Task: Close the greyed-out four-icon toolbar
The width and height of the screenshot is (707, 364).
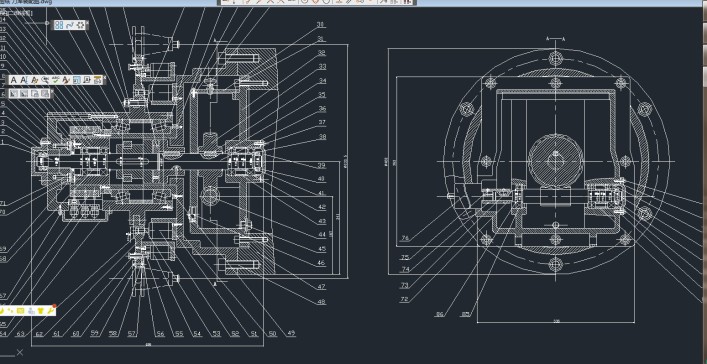Action: [52, 92]
